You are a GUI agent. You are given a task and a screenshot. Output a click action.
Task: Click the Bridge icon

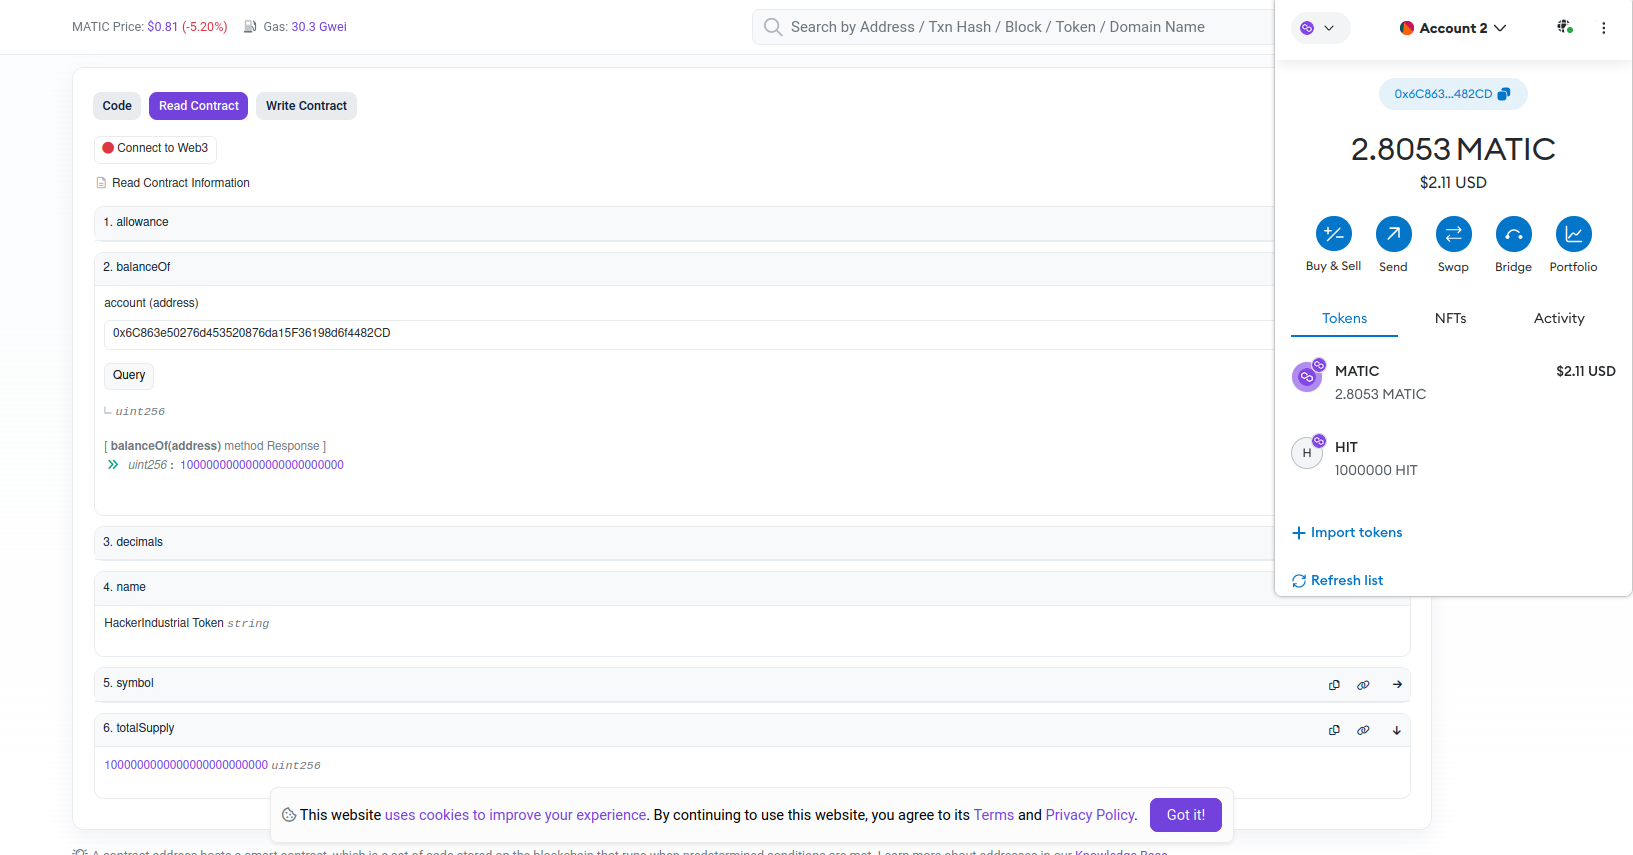tap(1513, 234)
